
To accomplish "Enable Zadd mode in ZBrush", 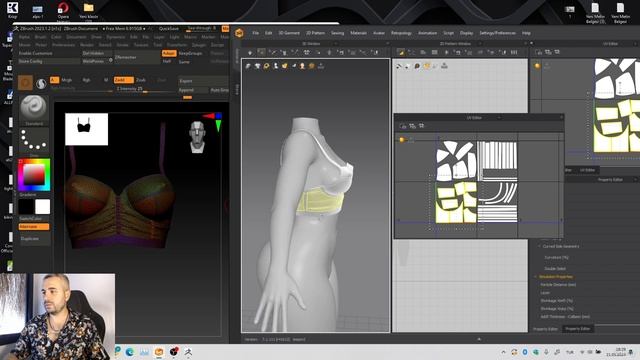I will coord(124,80).
